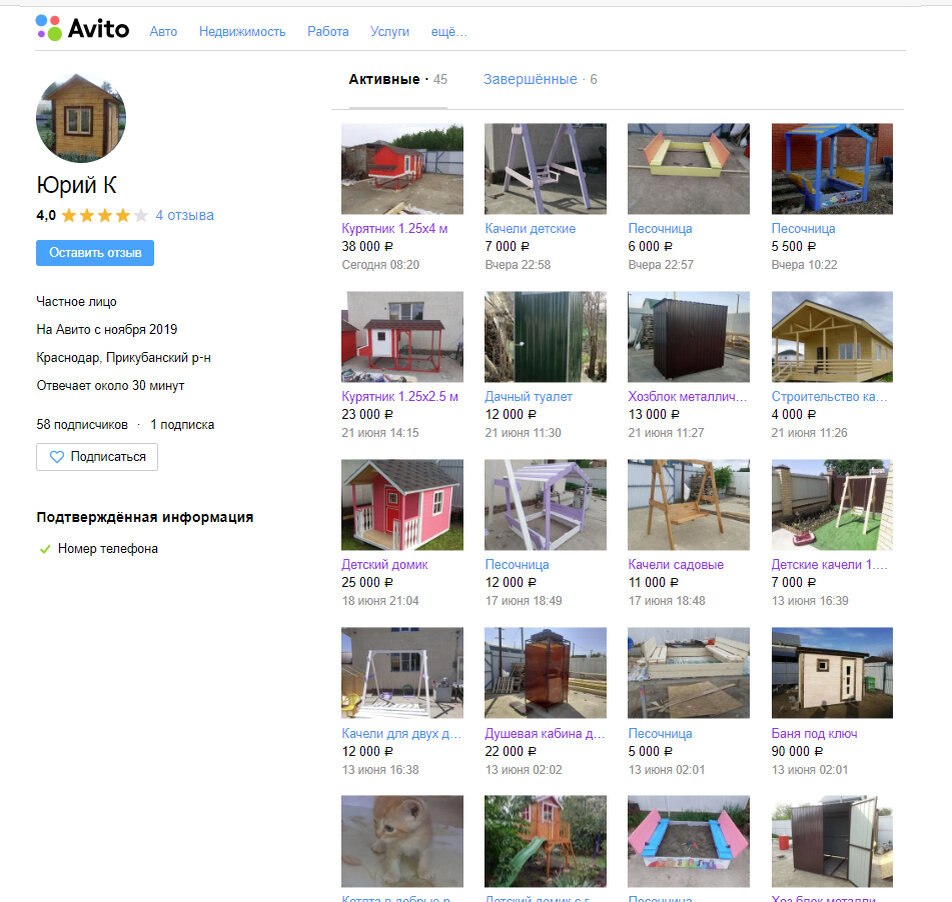Click the Хозблок металлический dark shed photo
The height and width of the screenshot is (902, 952).
(x=688, y=337)
